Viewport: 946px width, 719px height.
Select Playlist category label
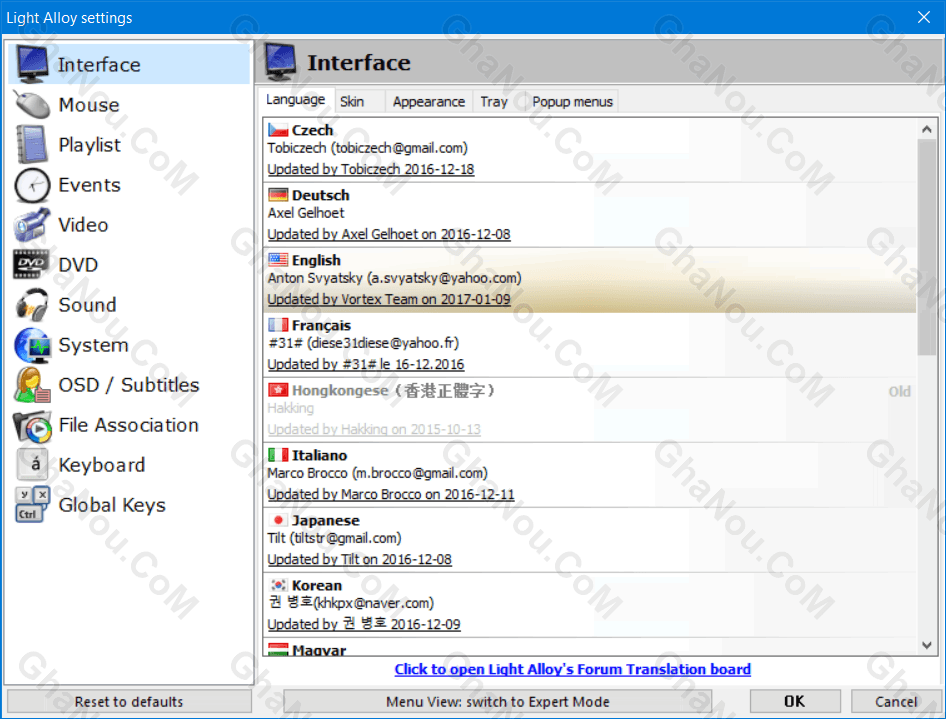click(89, 145)
